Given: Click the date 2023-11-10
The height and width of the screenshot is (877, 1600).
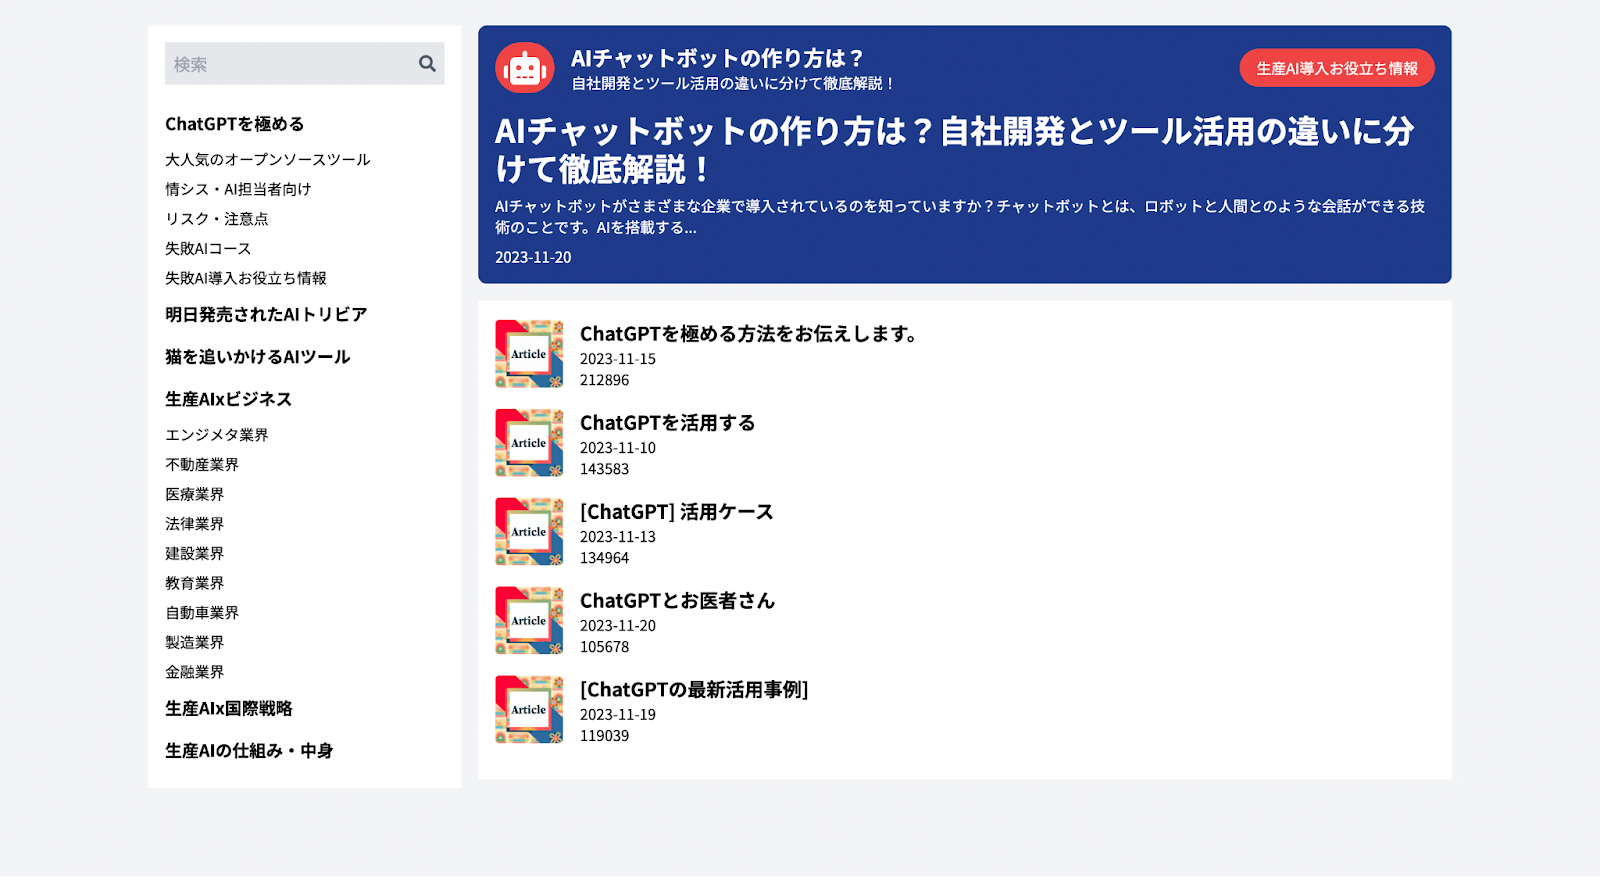Looking at the screenshot, I should pyautogui.click(x=618, y=448).
